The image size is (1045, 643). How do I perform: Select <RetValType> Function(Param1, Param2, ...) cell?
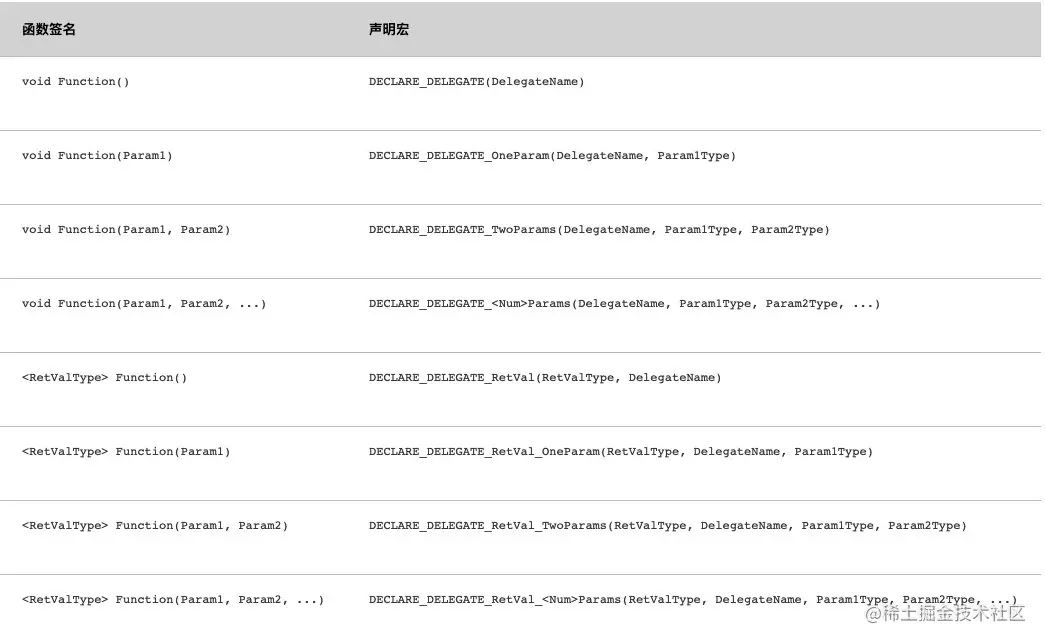(173, 599)
